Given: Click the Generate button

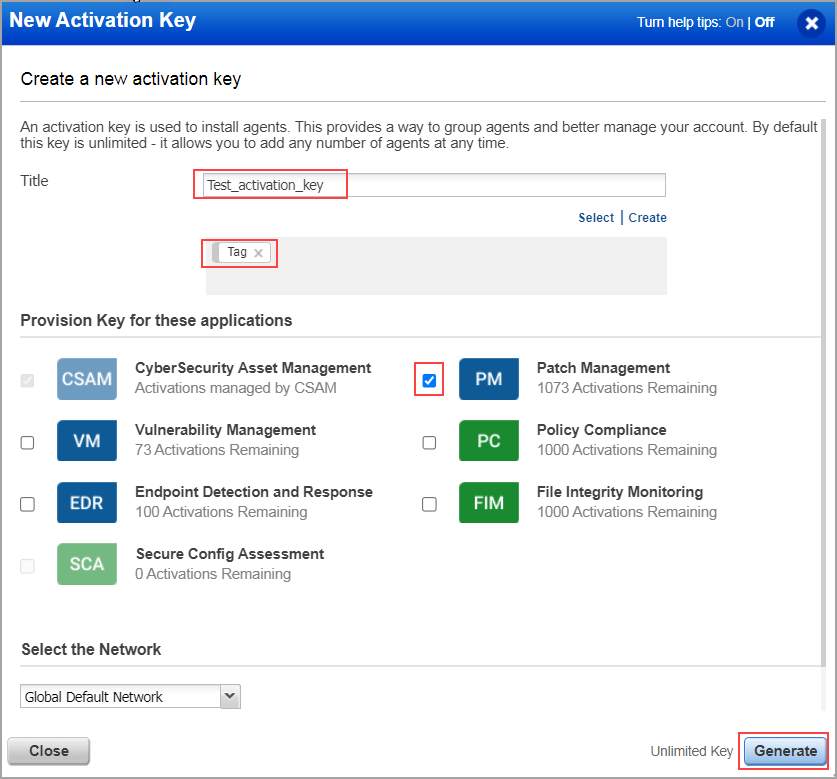Looking at the screenshot, I should pos(785,751).
